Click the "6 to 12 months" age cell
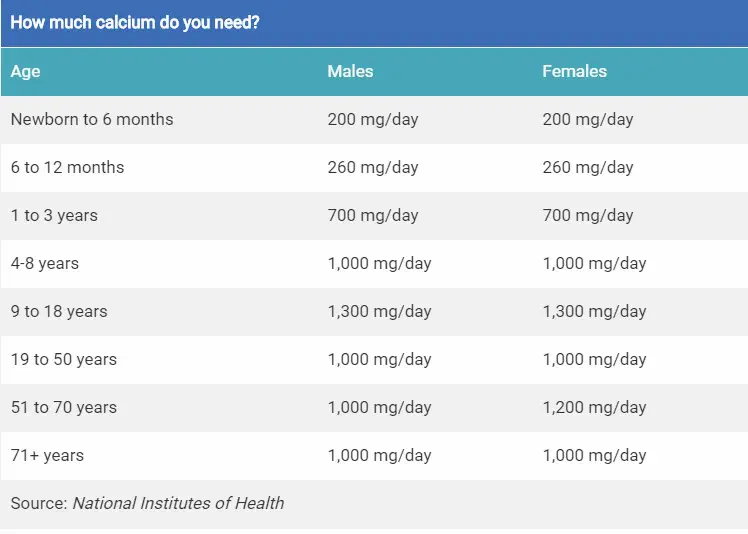748x534 pixels. pos(68,168)
